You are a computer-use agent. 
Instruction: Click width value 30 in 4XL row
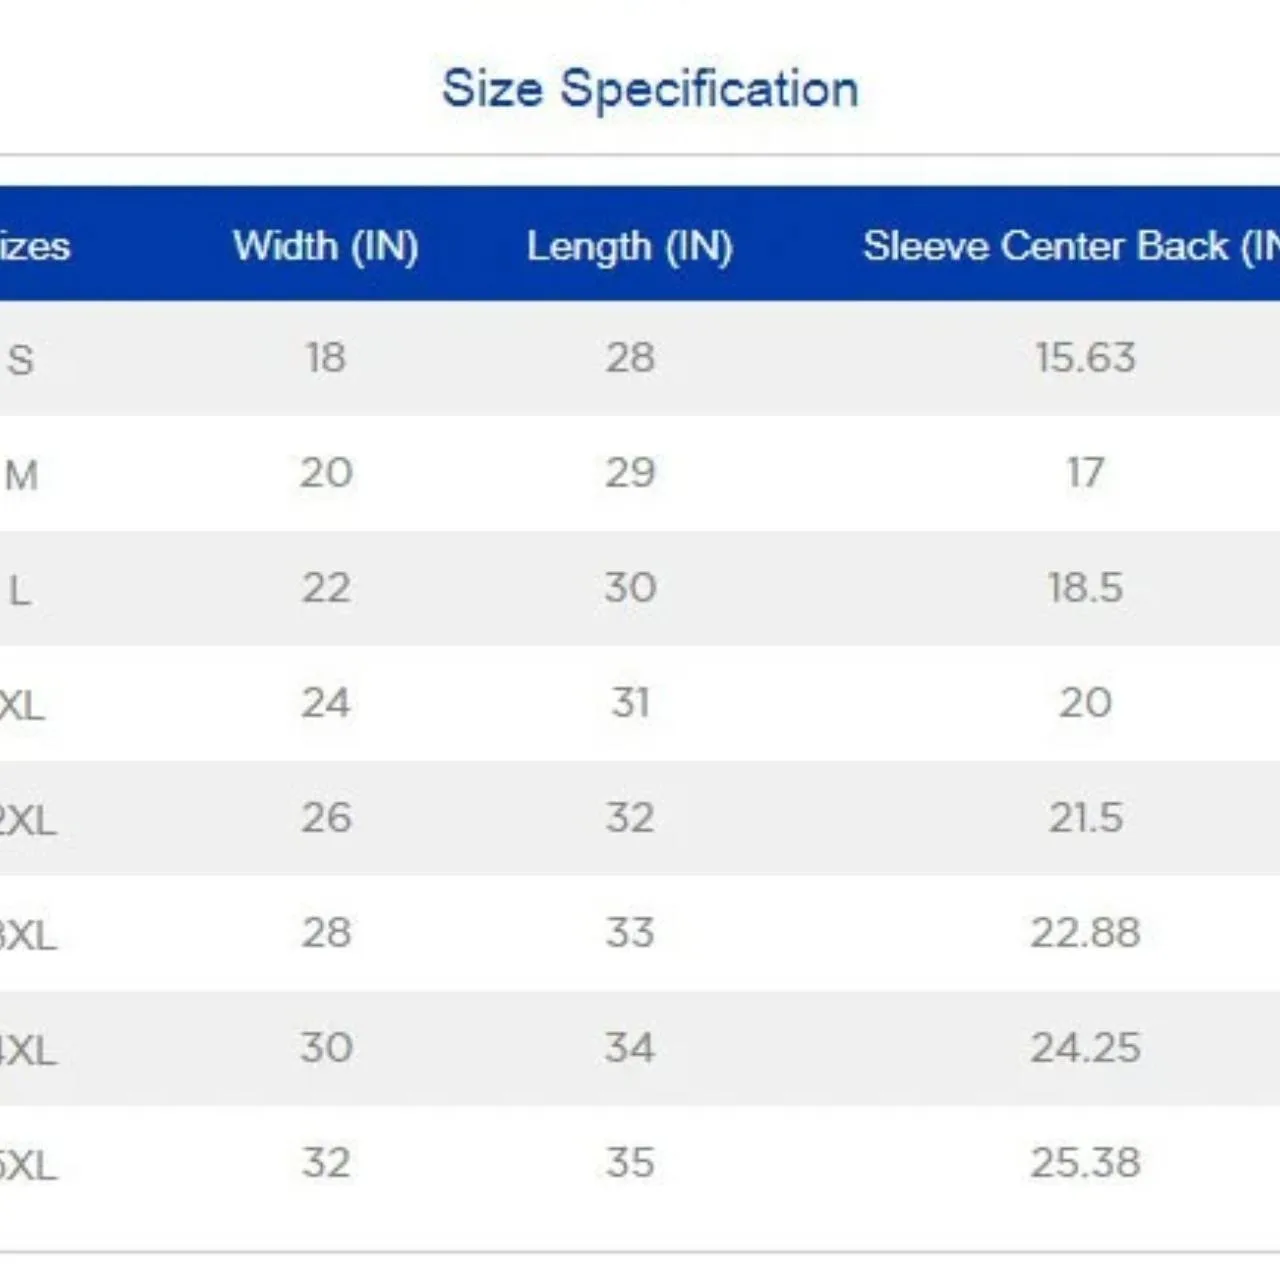[x=325, y=1048]
